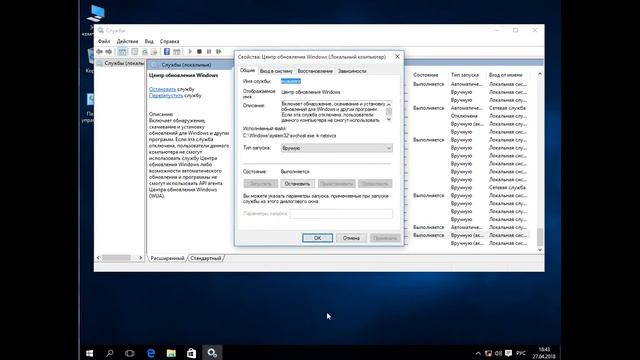Click the РУС language indicator
640x360 pixels.
(521, 353)
